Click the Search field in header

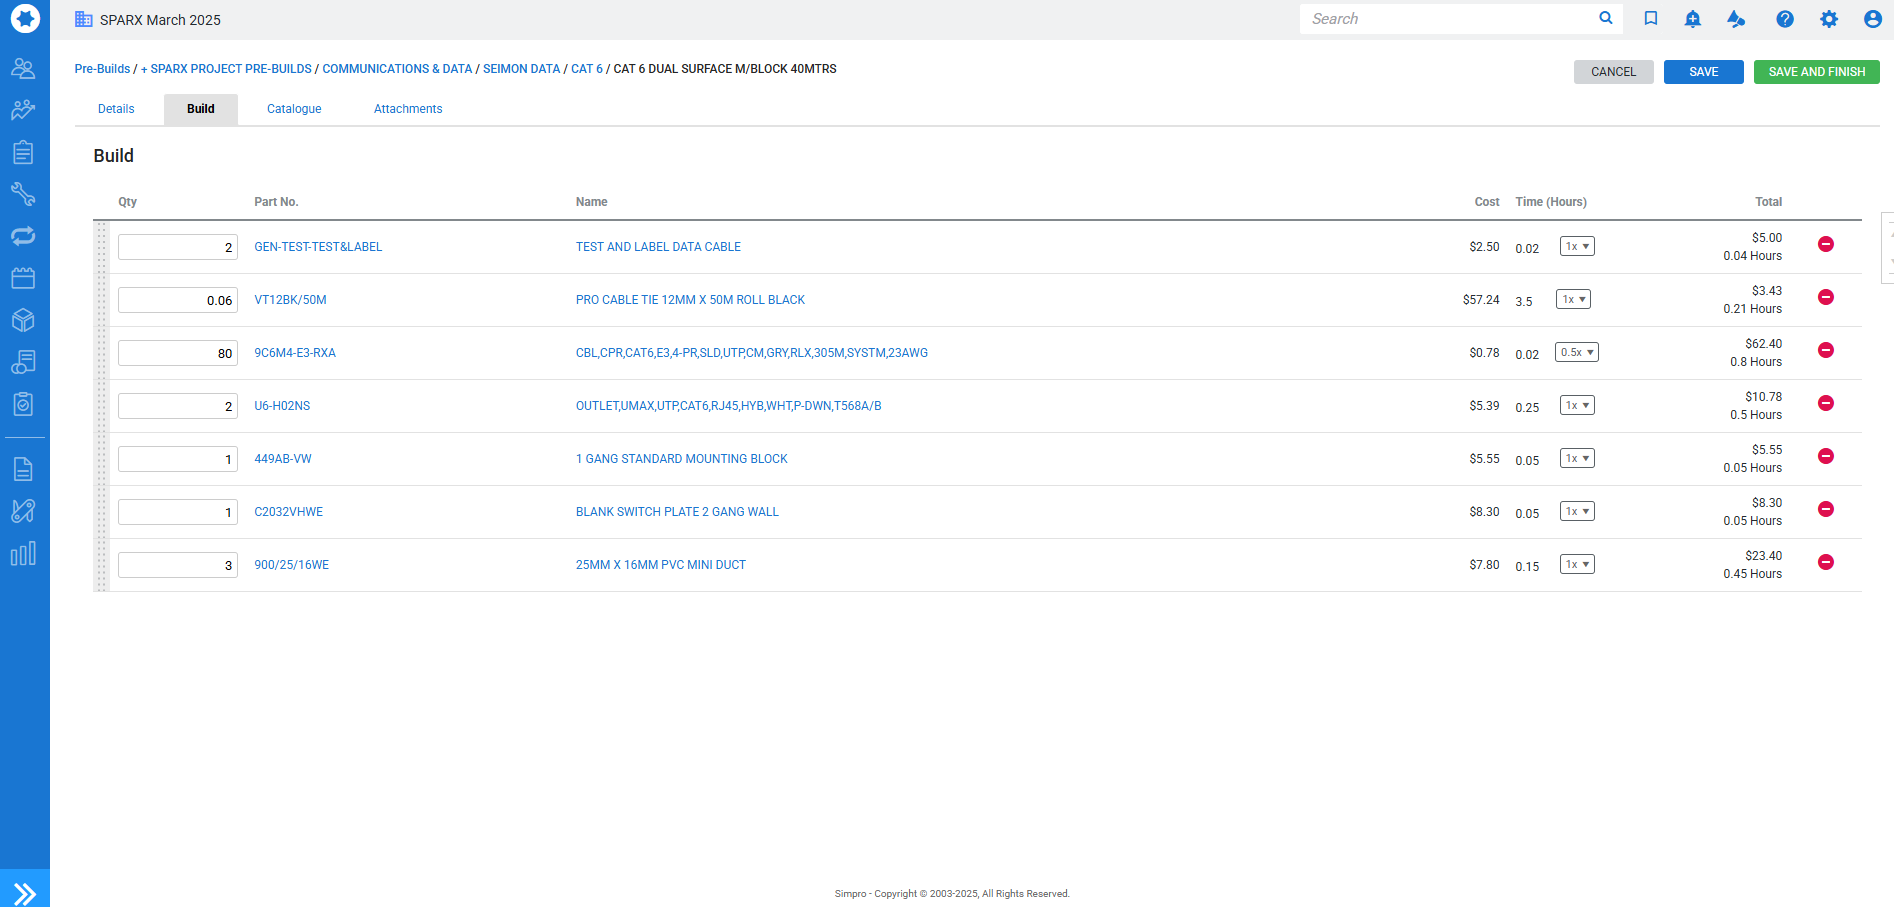(x=1450, y=19)
